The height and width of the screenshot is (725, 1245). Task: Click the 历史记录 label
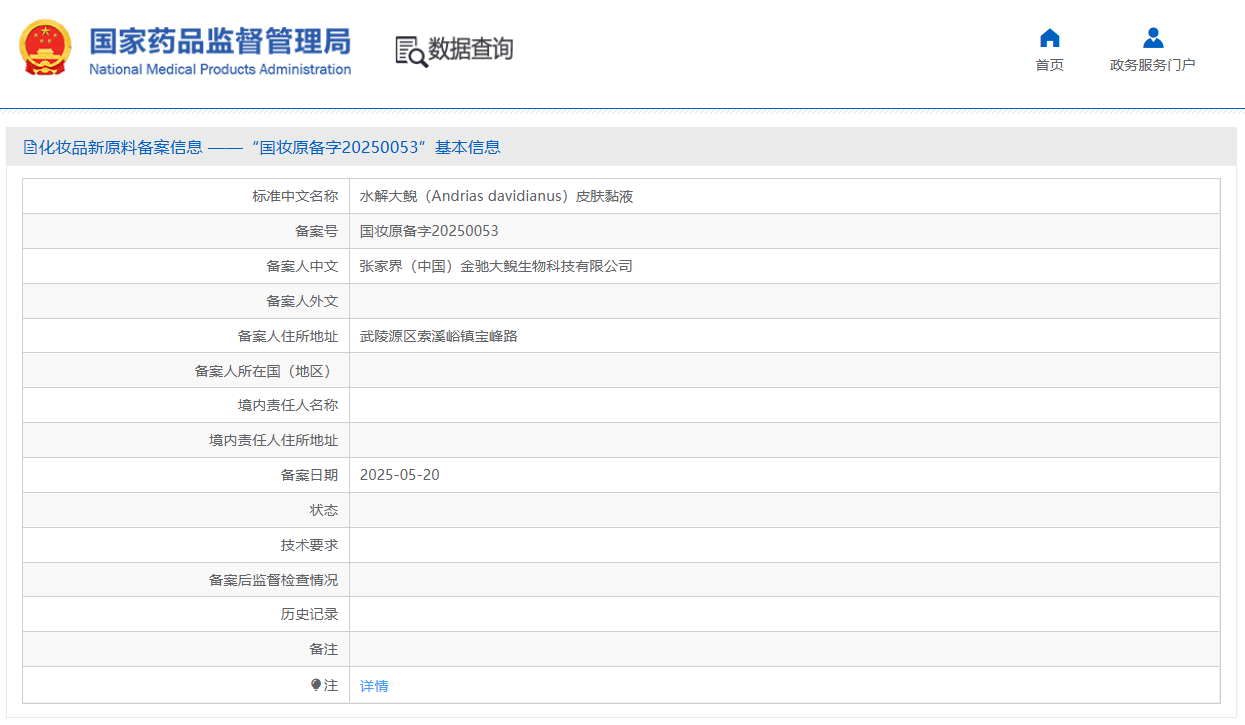pos(309,615)
